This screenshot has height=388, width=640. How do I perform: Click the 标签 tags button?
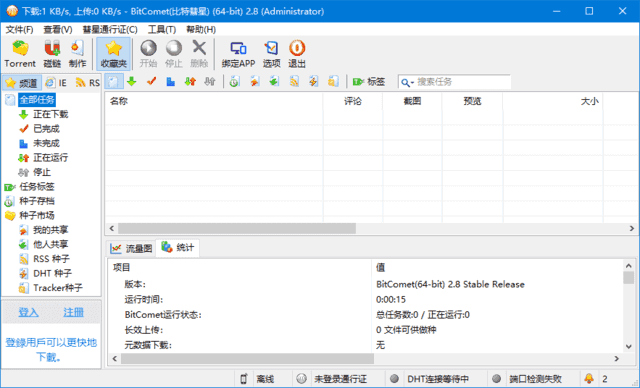pos(369,82)
